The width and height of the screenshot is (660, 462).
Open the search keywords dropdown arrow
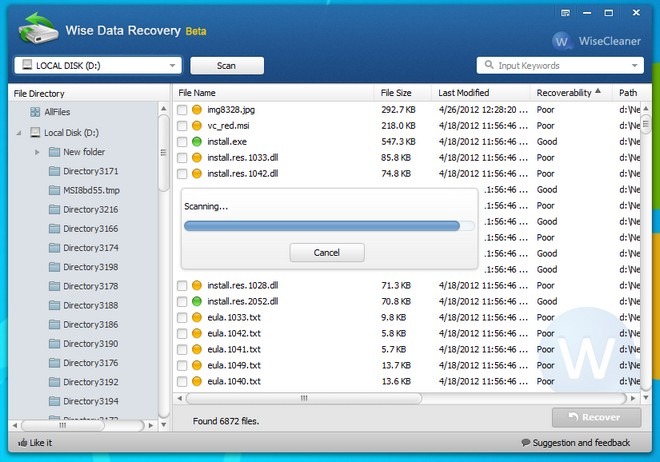point(634,66)
